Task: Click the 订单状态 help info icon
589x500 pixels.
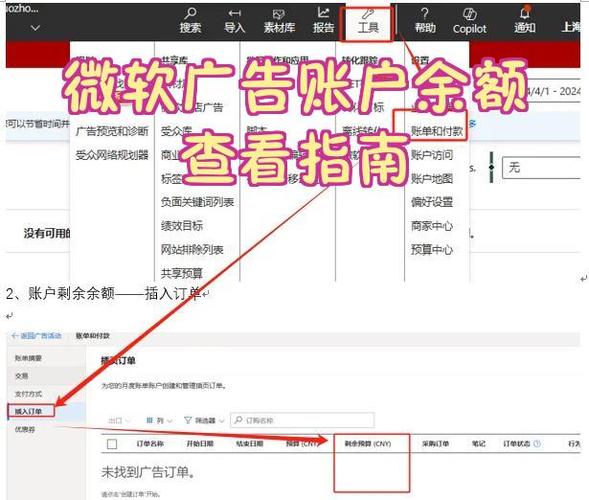Action: pos(537,444)
